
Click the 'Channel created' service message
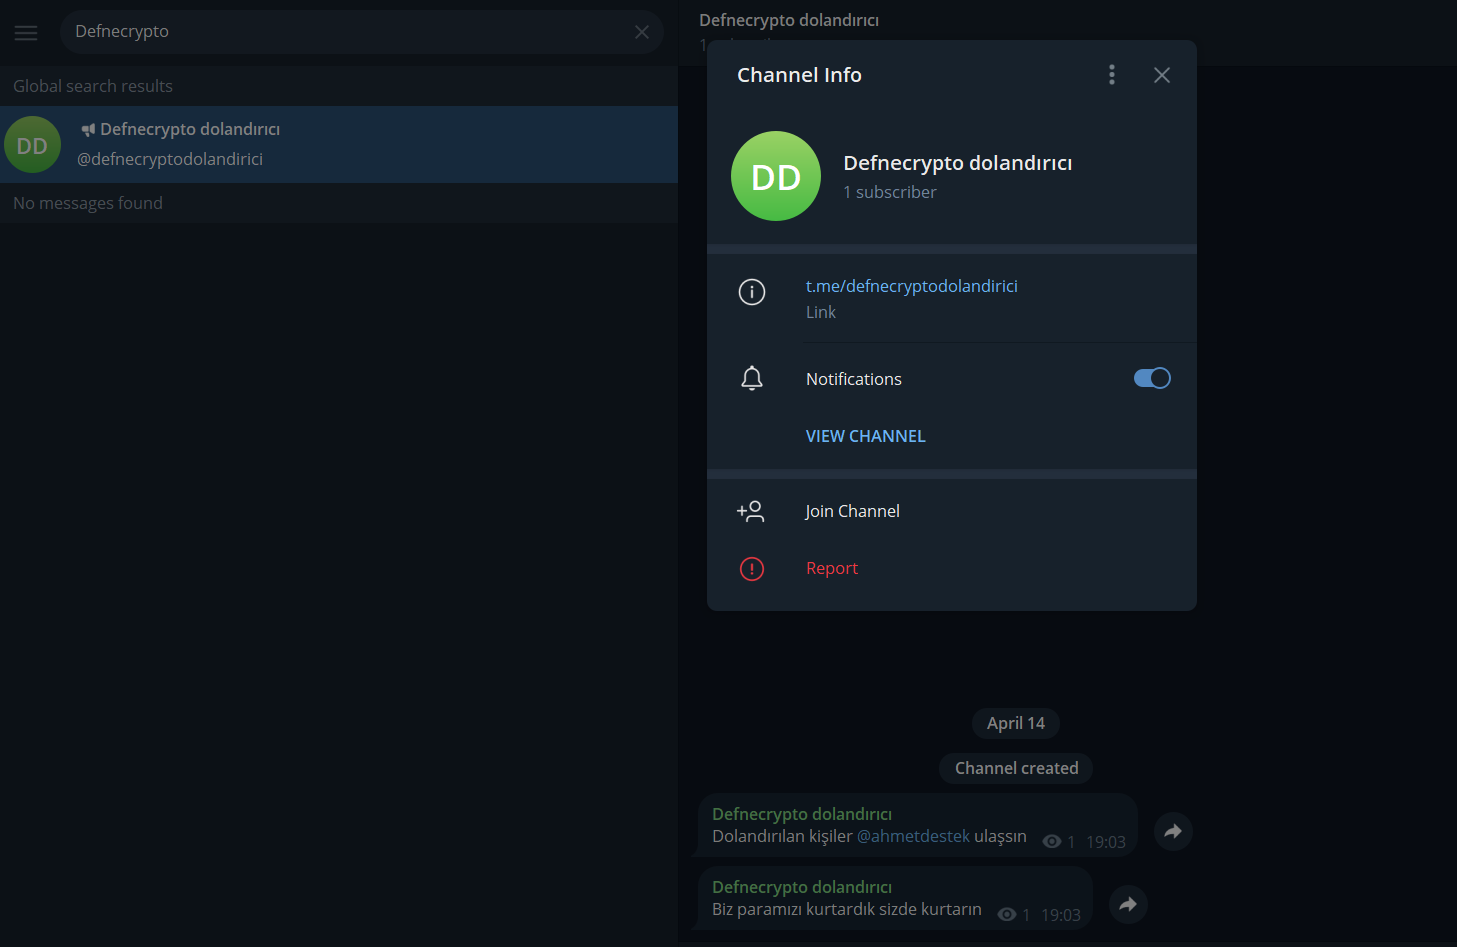click(1016, 768)
